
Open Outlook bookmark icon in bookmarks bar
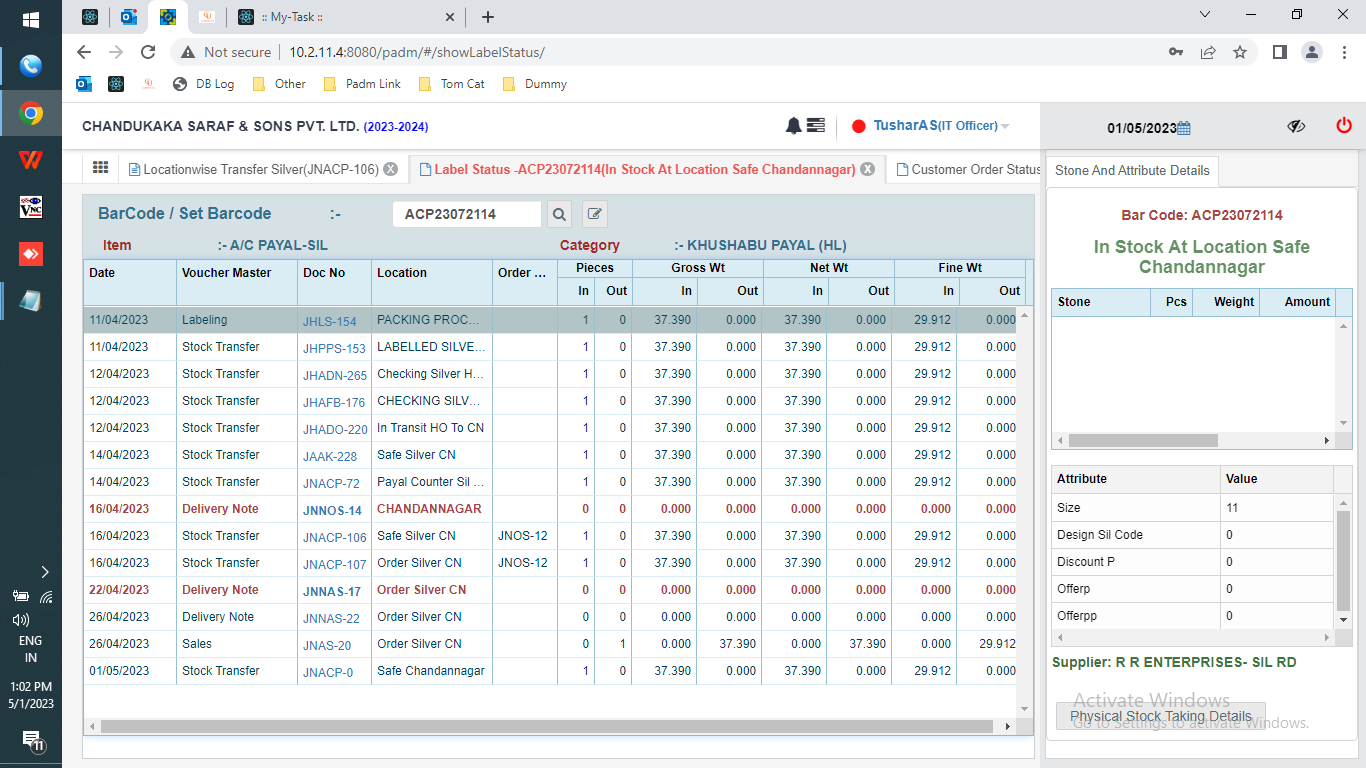[x=84, y=84]
